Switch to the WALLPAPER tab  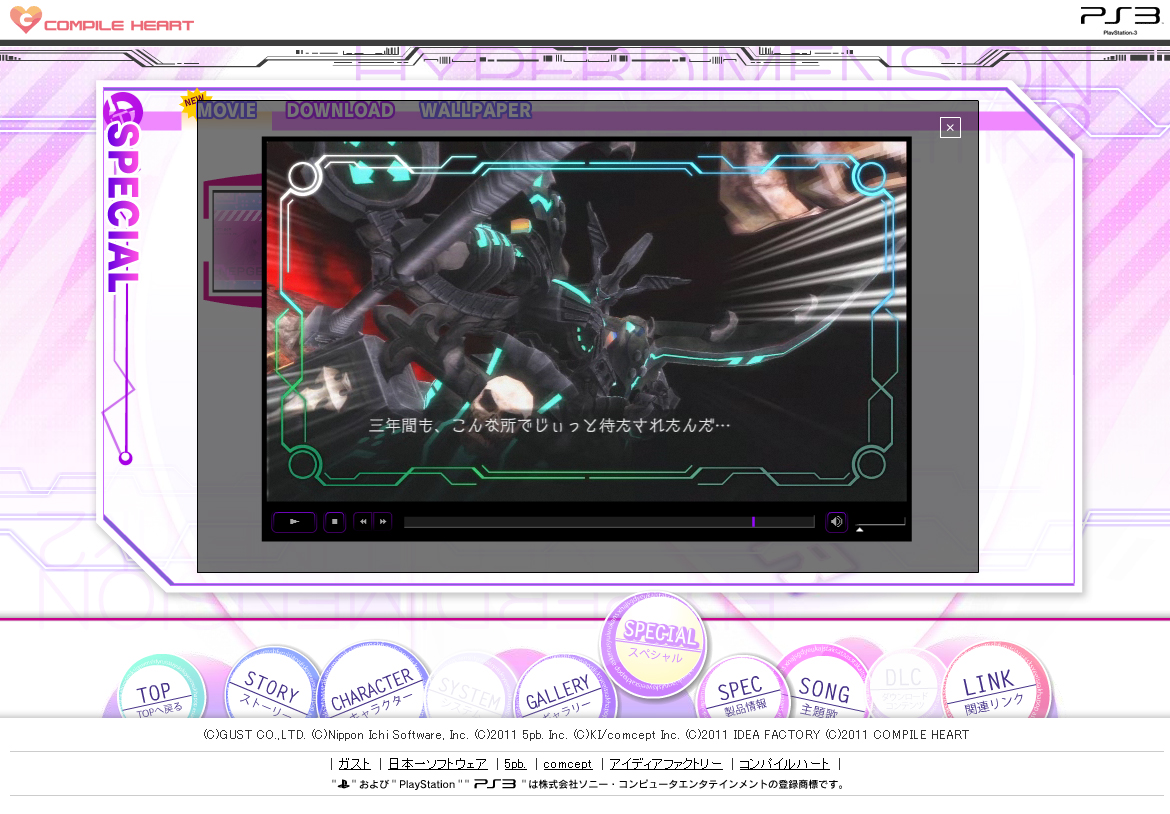[476, 110]
